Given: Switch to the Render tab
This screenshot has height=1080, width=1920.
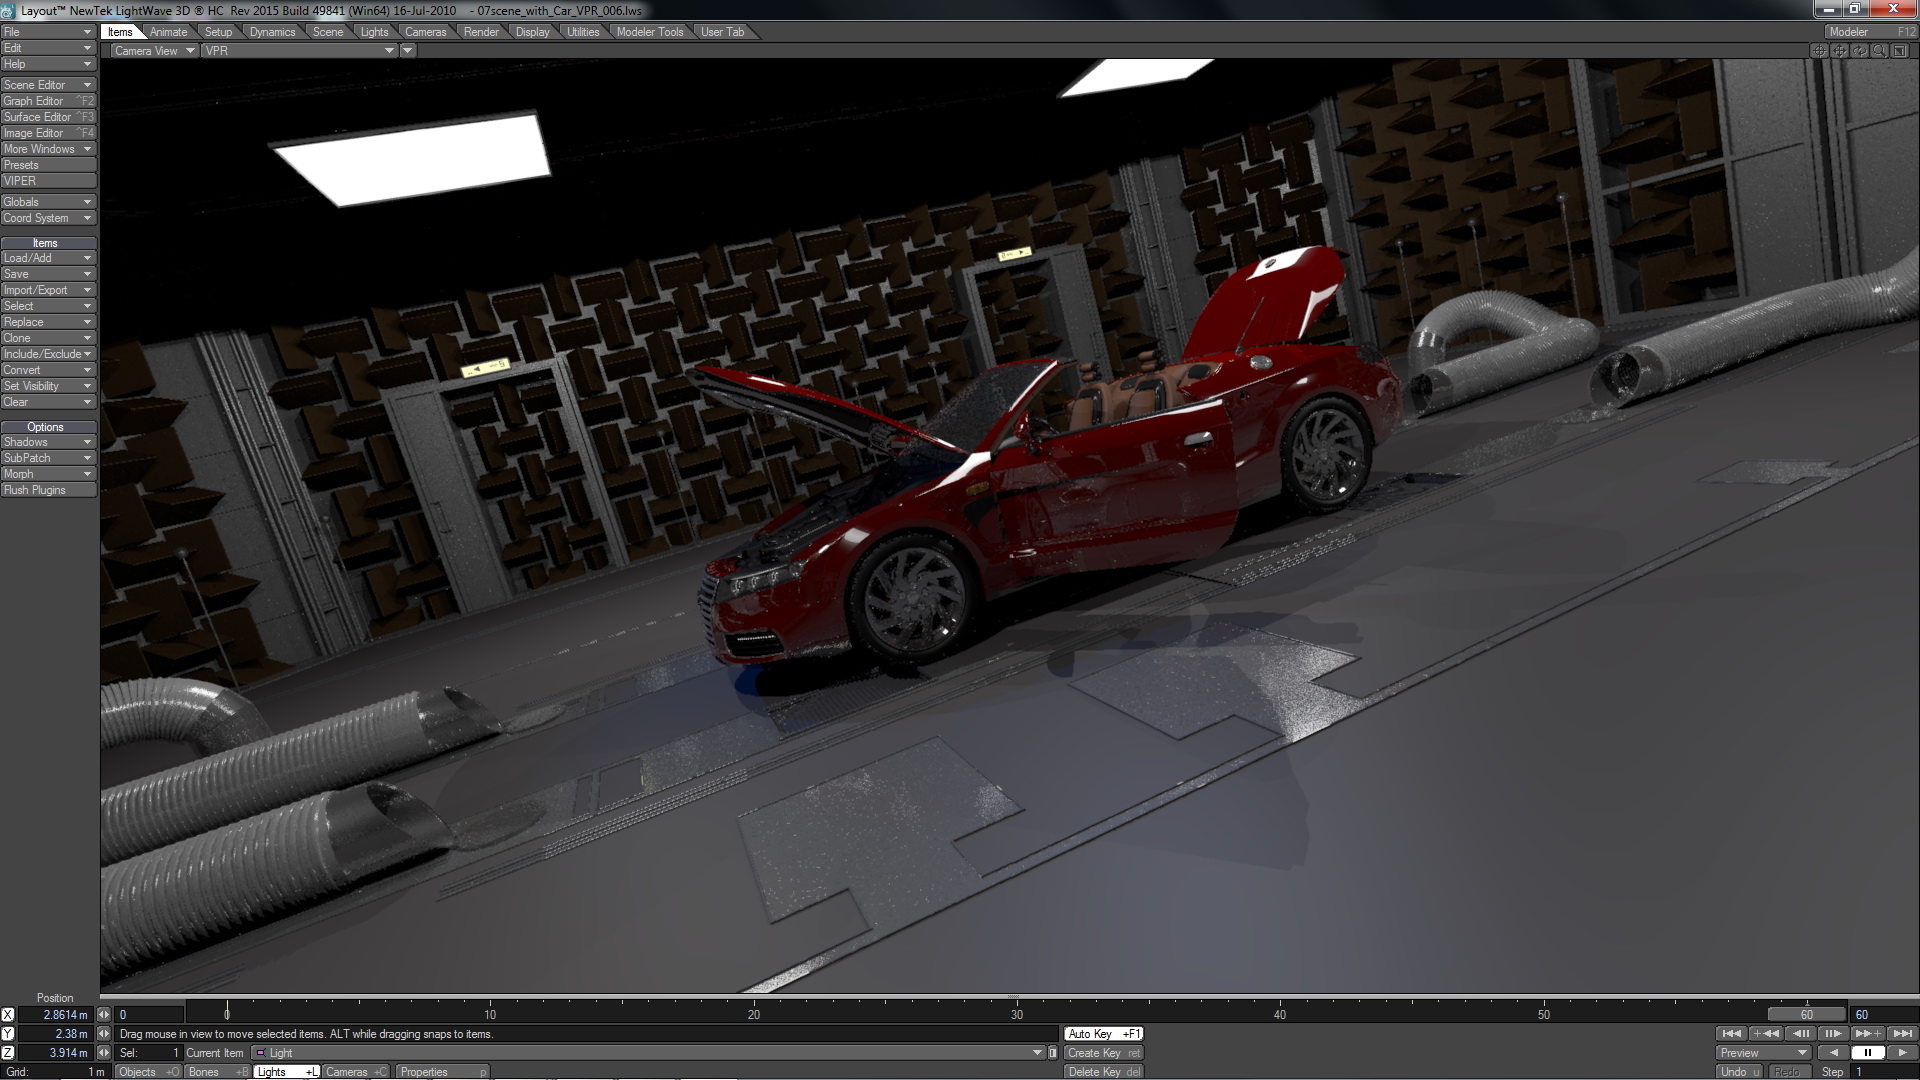Looking at the screenshot, I should tap(481, 32).
